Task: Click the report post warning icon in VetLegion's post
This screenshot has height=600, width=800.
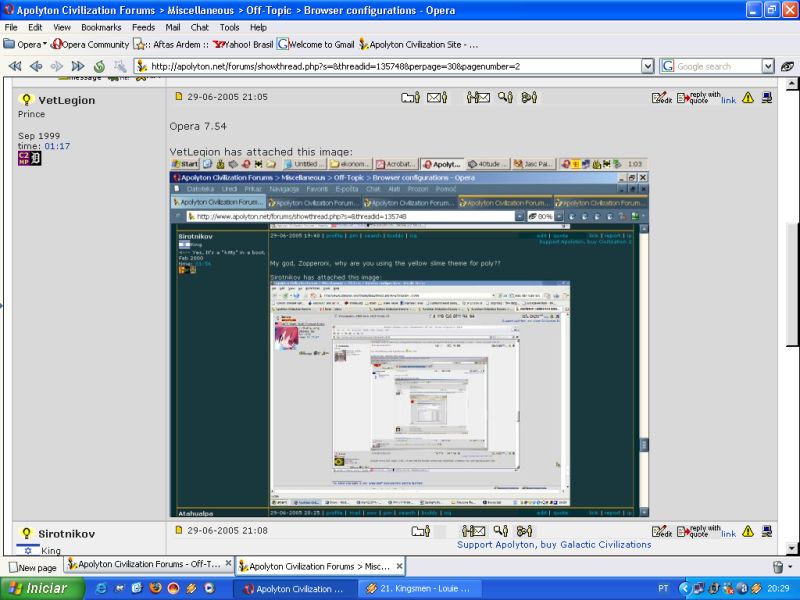Action: (x=748, y=97)
